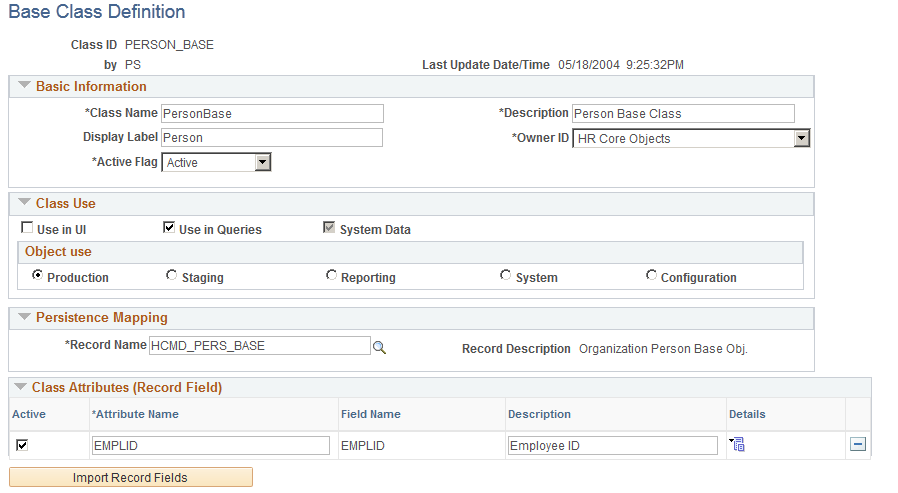Delete the EMPLID row with minus icon

pos(858,444)
